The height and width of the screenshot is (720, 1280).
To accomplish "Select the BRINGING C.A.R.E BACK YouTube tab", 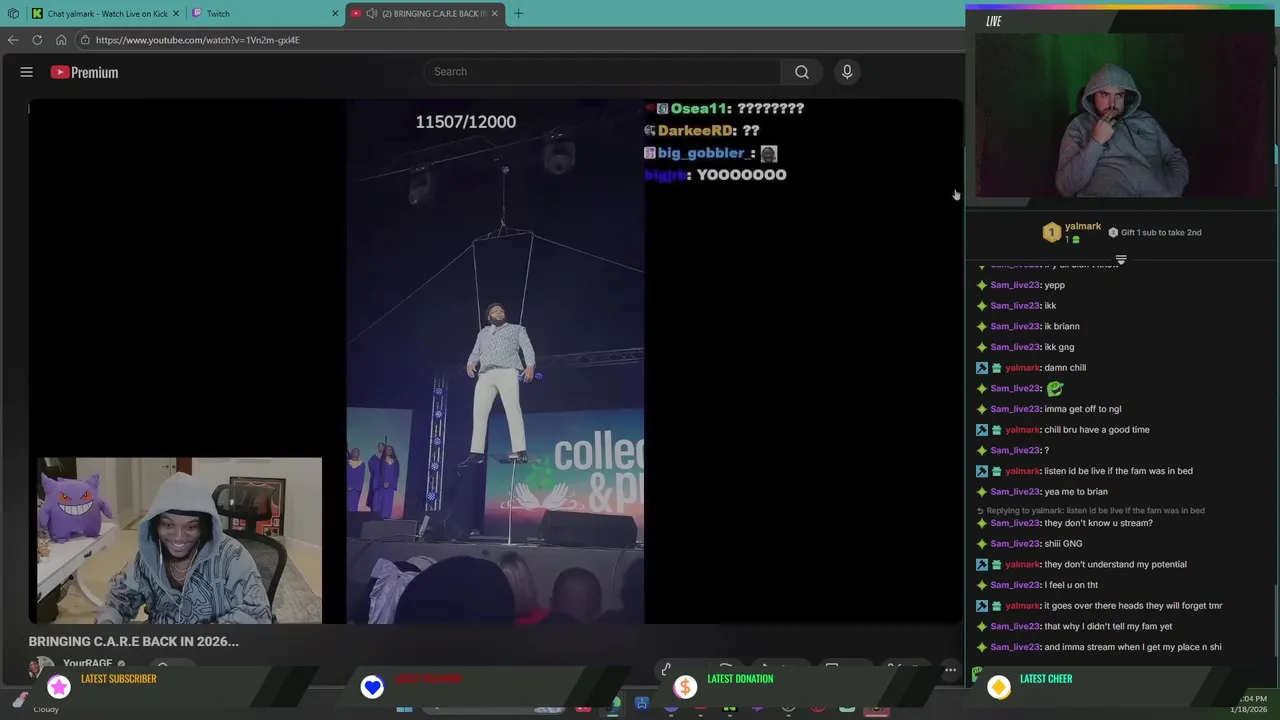I will coord(425,14).
